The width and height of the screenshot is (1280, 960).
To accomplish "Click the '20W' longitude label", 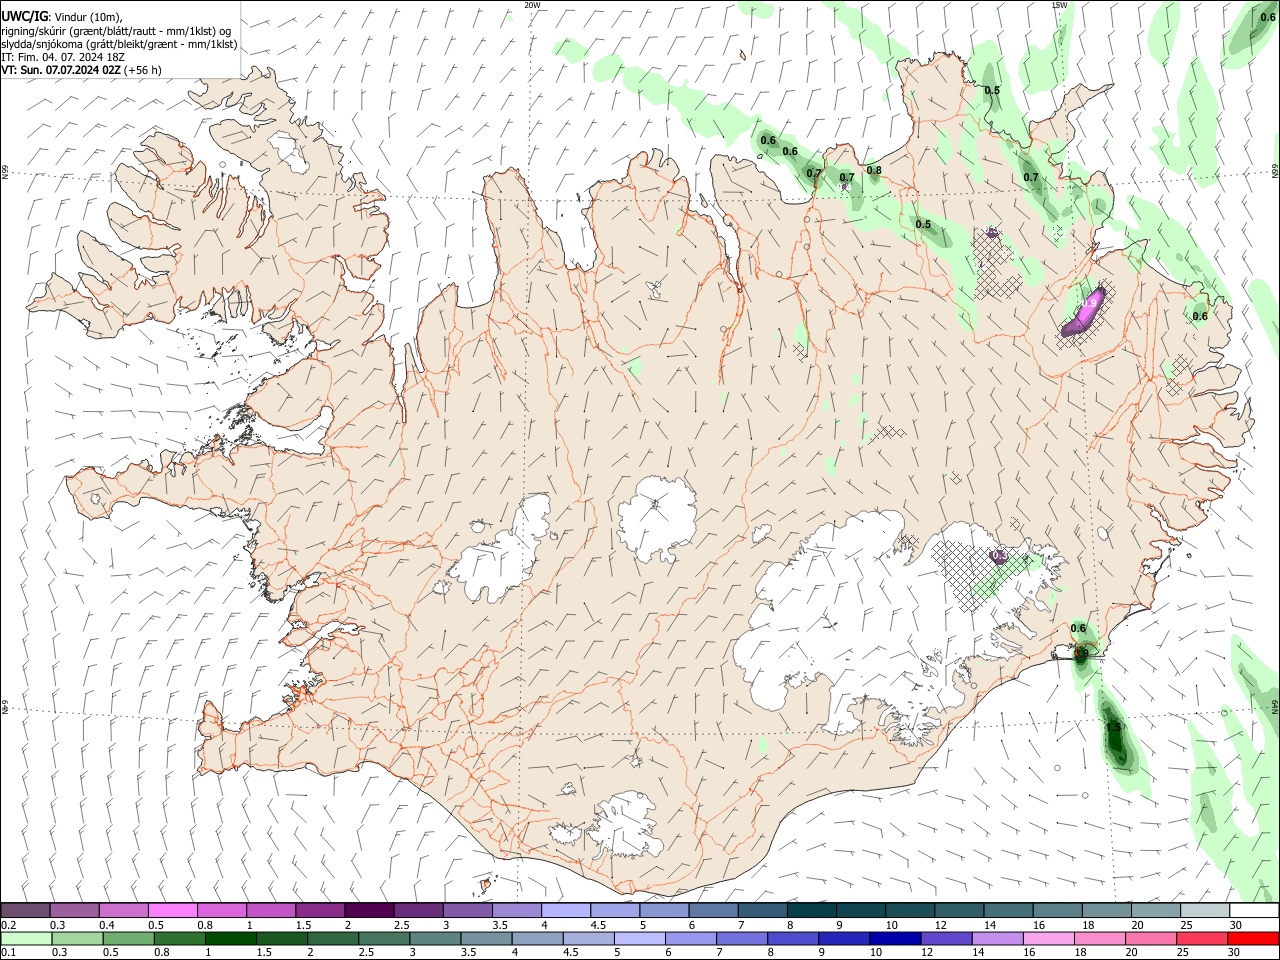I will click(533, 5).
